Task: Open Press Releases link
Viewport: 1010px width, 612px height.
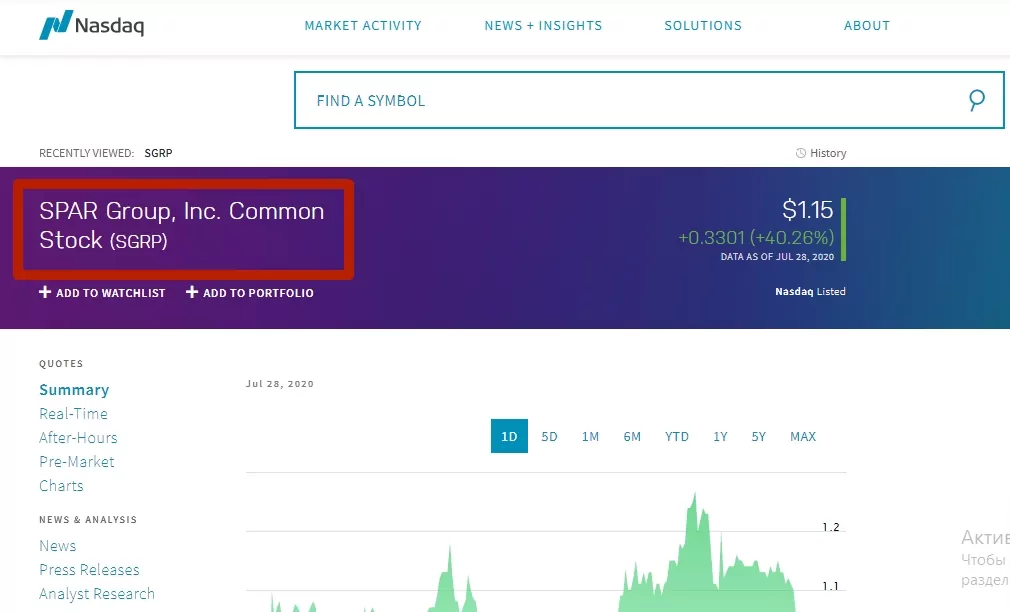Action: [89, 569]
